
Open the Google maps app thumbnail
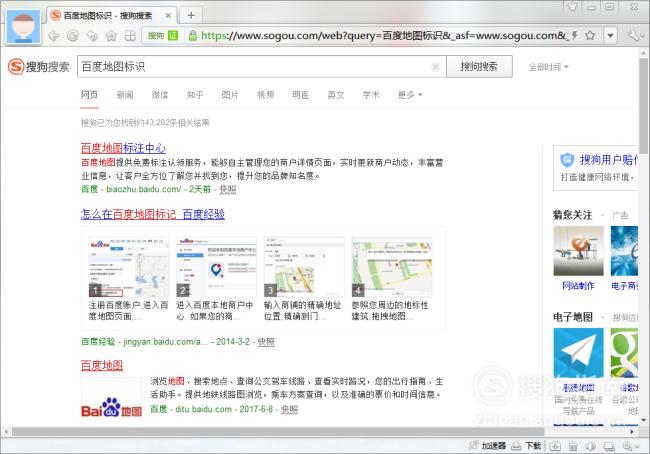(624, 353)
